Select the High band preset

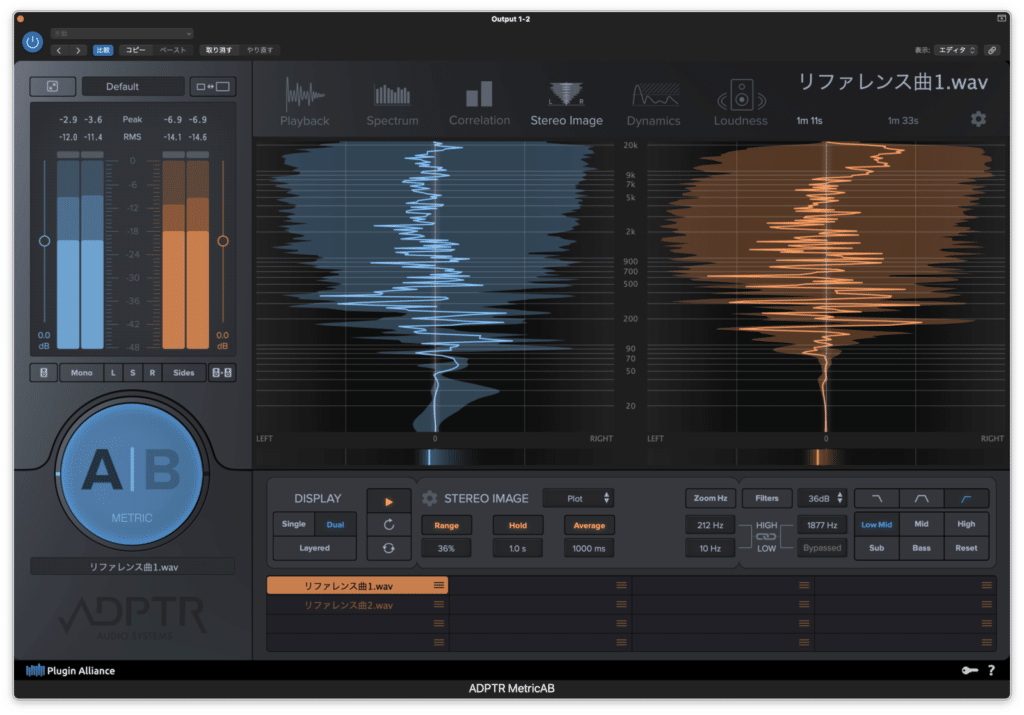tap(966, 524)
